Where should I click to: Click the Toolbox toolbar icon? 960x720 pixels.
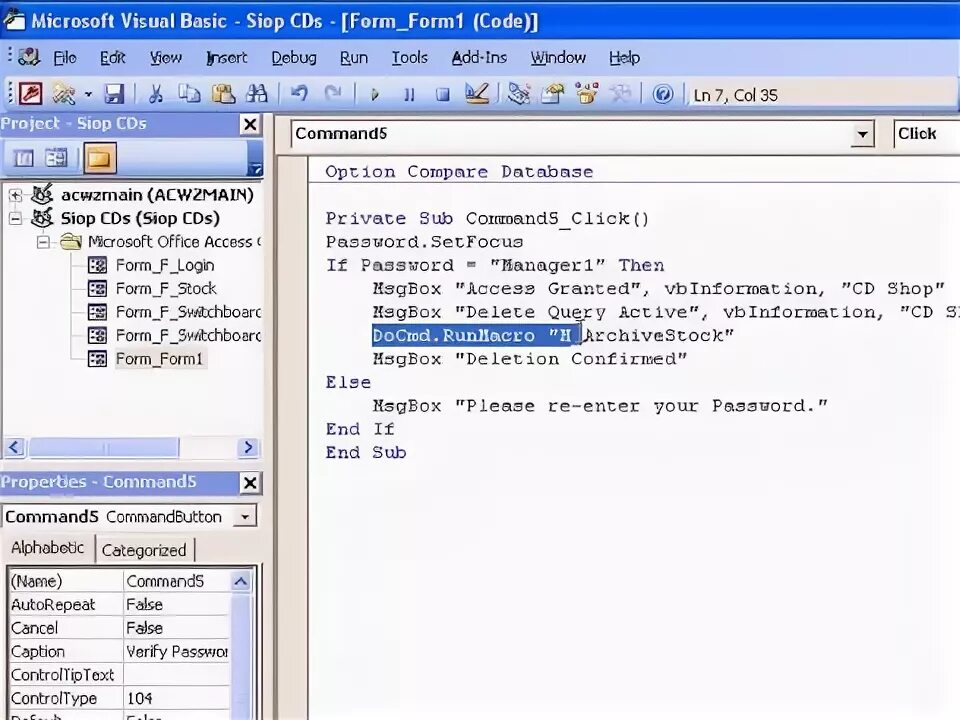coord(620,94)
